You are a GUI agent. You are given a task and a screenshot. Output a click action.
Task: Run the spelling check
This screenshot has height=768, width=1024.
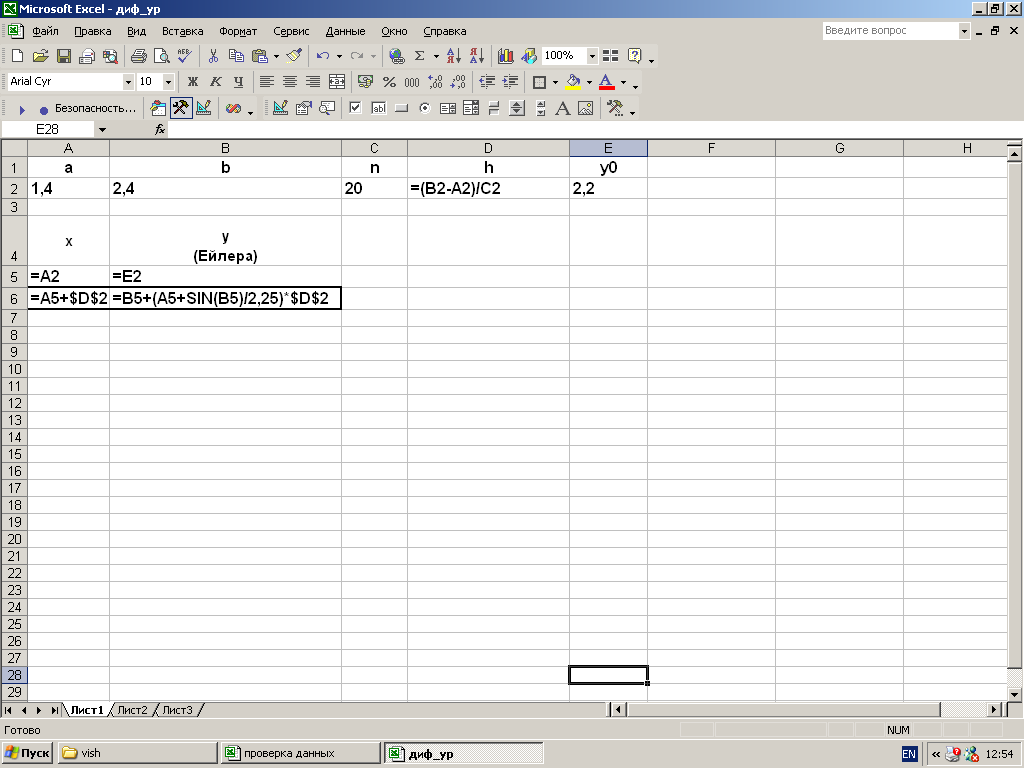click(184, 56)
